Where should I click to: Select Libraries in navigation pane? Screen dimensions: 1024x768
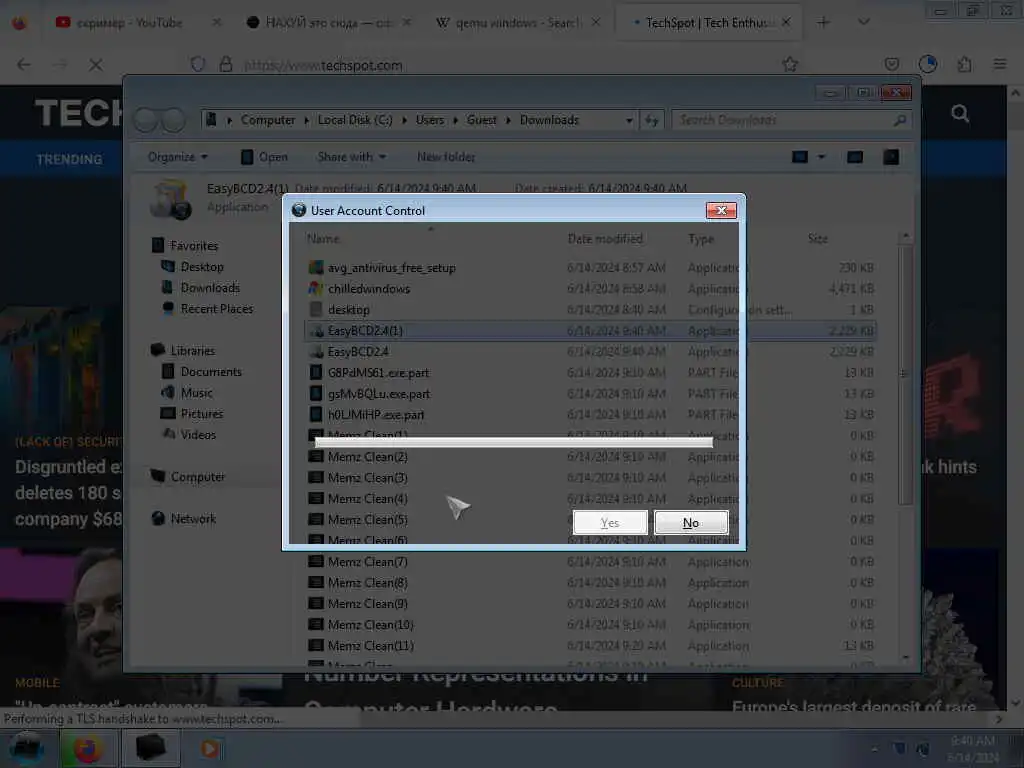[193, 351]
